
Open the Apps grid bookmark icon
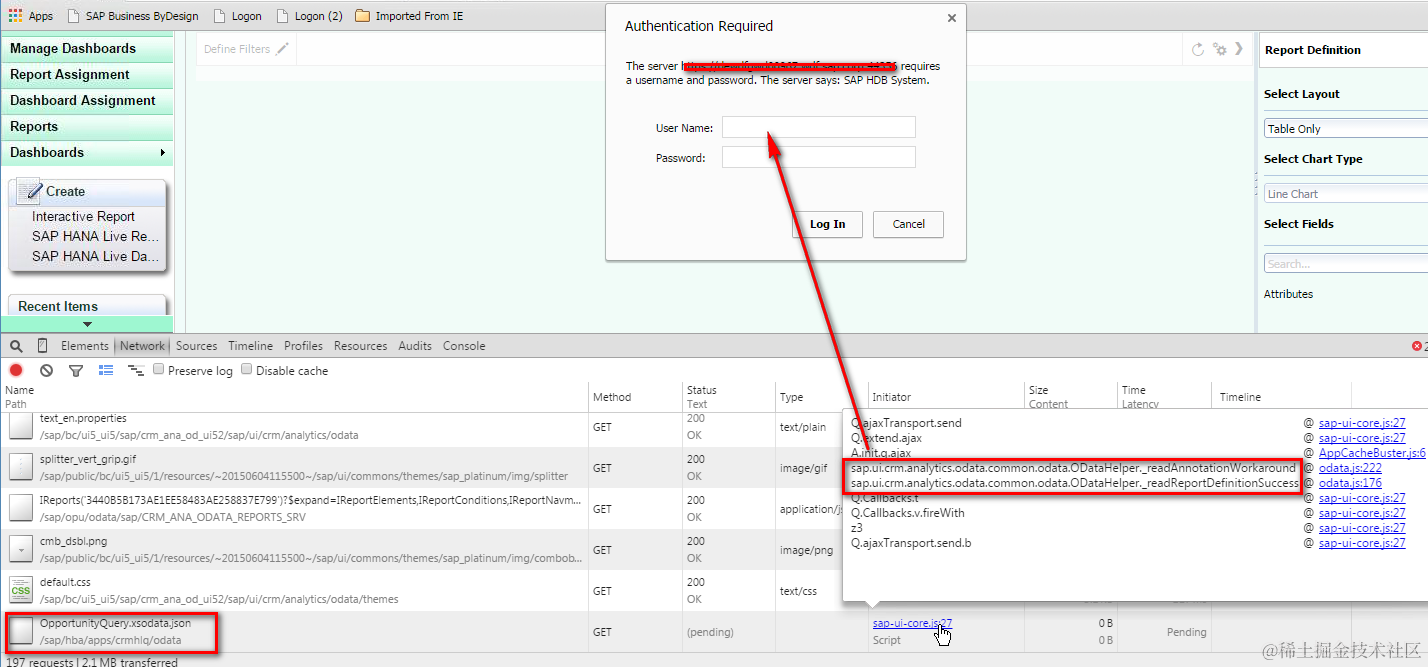pos(15,16)
